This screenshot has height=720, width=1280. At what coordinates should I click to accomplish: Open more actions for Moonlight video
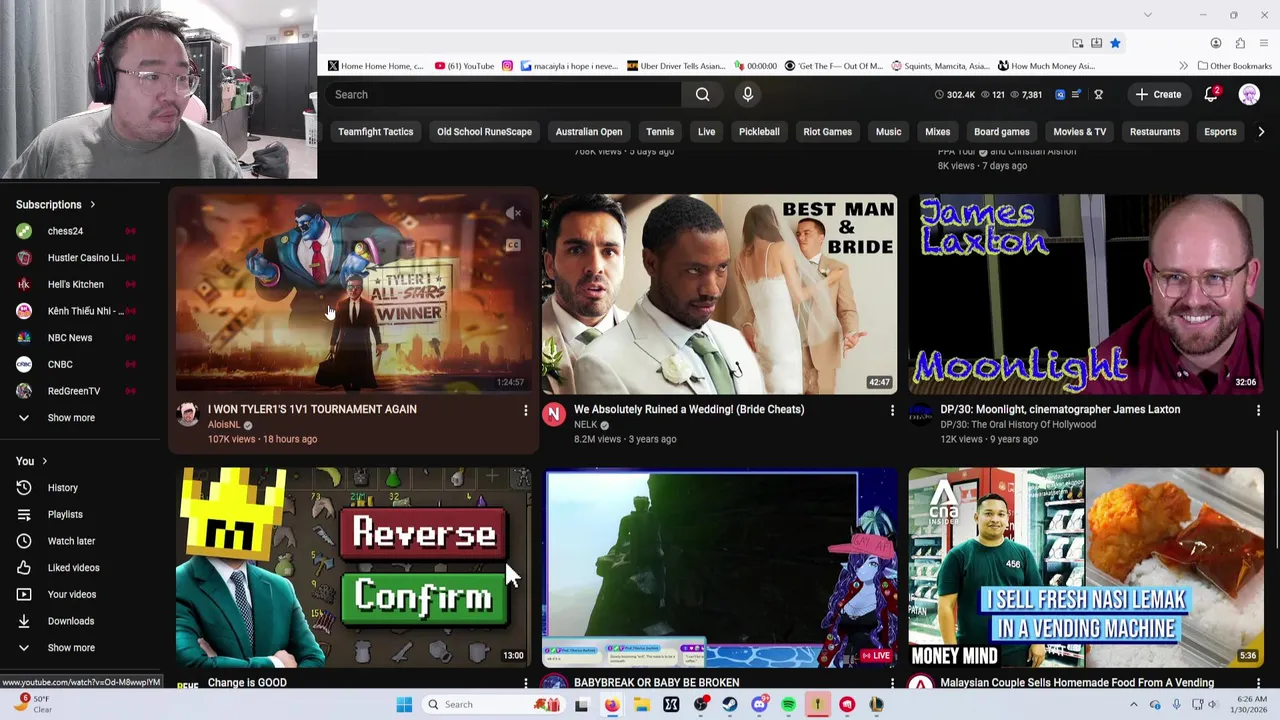(1258, 410)
